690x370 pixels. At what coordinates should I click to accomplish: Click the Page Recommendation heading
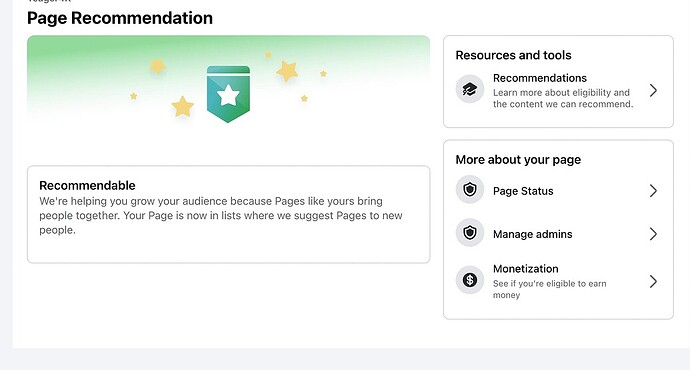coord(120,18)
